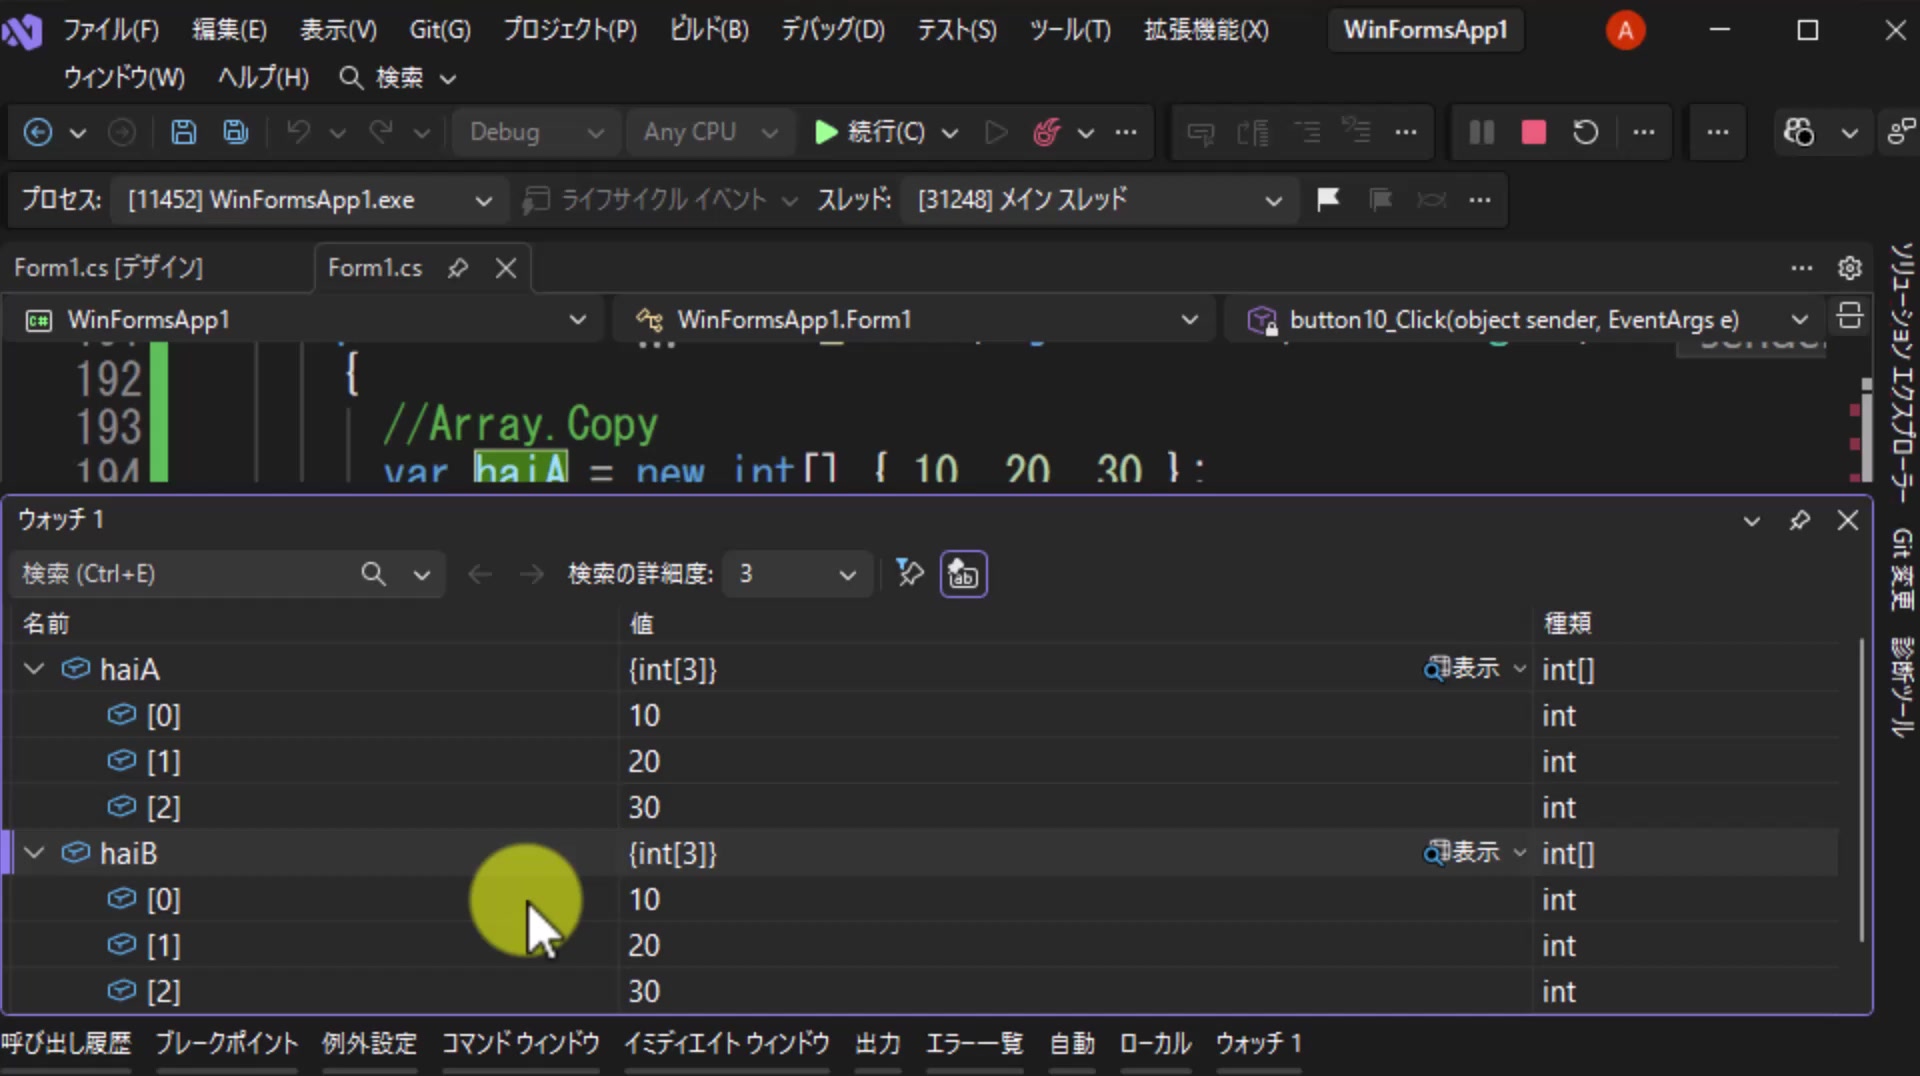Pause debugging with Break All icon

click(x=1482, y=132)
